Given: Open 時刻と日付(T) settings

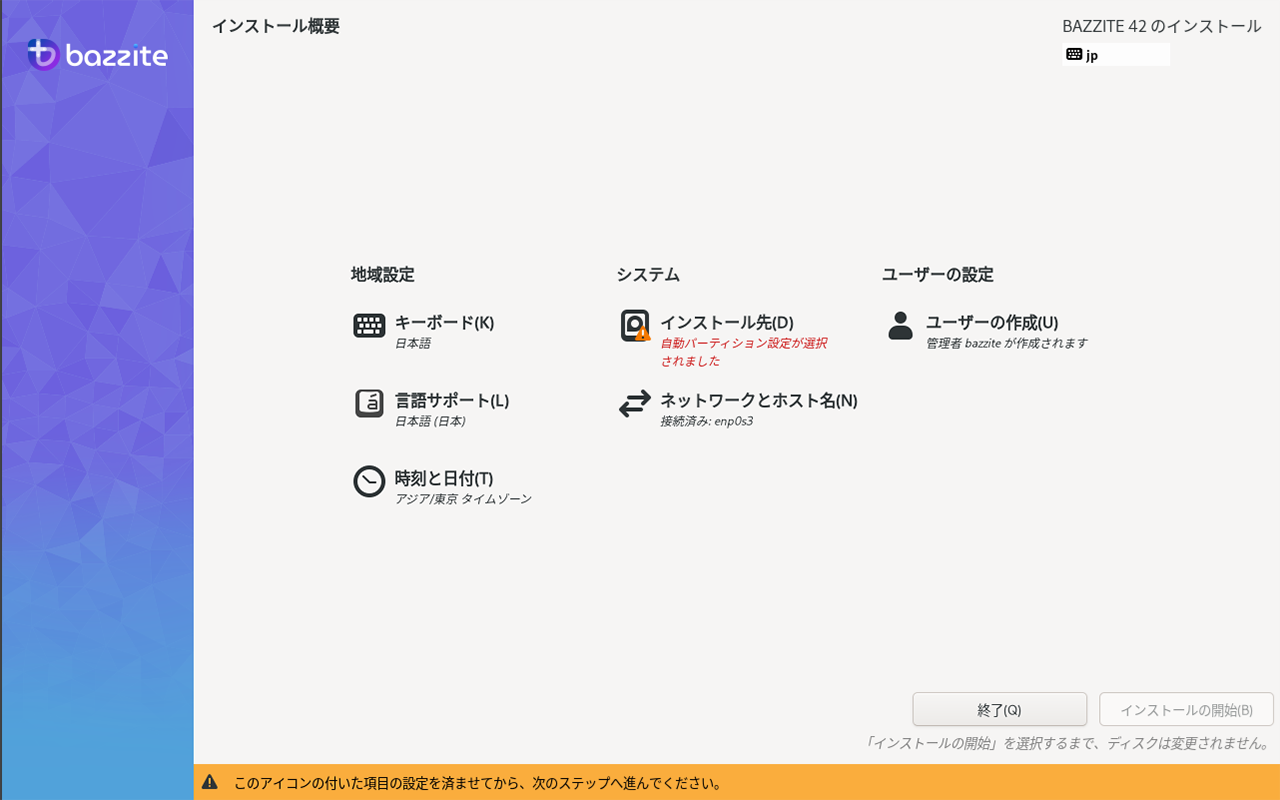Looking at the screenshot, I should coord(443,478).
